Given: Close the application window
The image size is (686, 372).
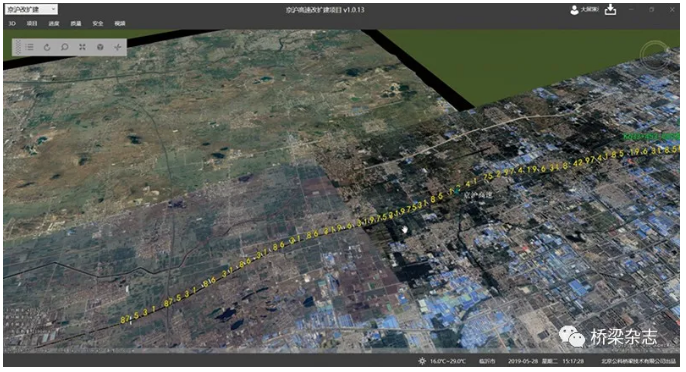Looking at the screenshot, I should 672,9.
